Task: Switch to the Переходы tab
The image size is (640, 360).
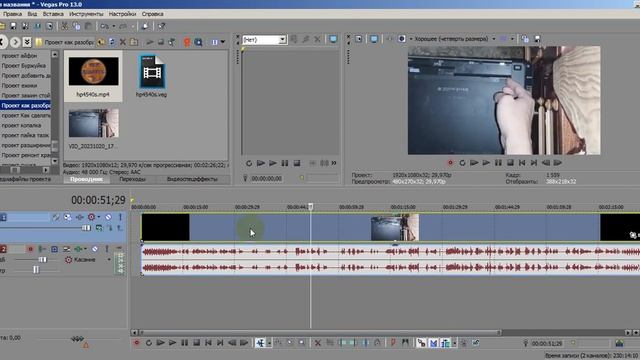Action: pos(132,179)
